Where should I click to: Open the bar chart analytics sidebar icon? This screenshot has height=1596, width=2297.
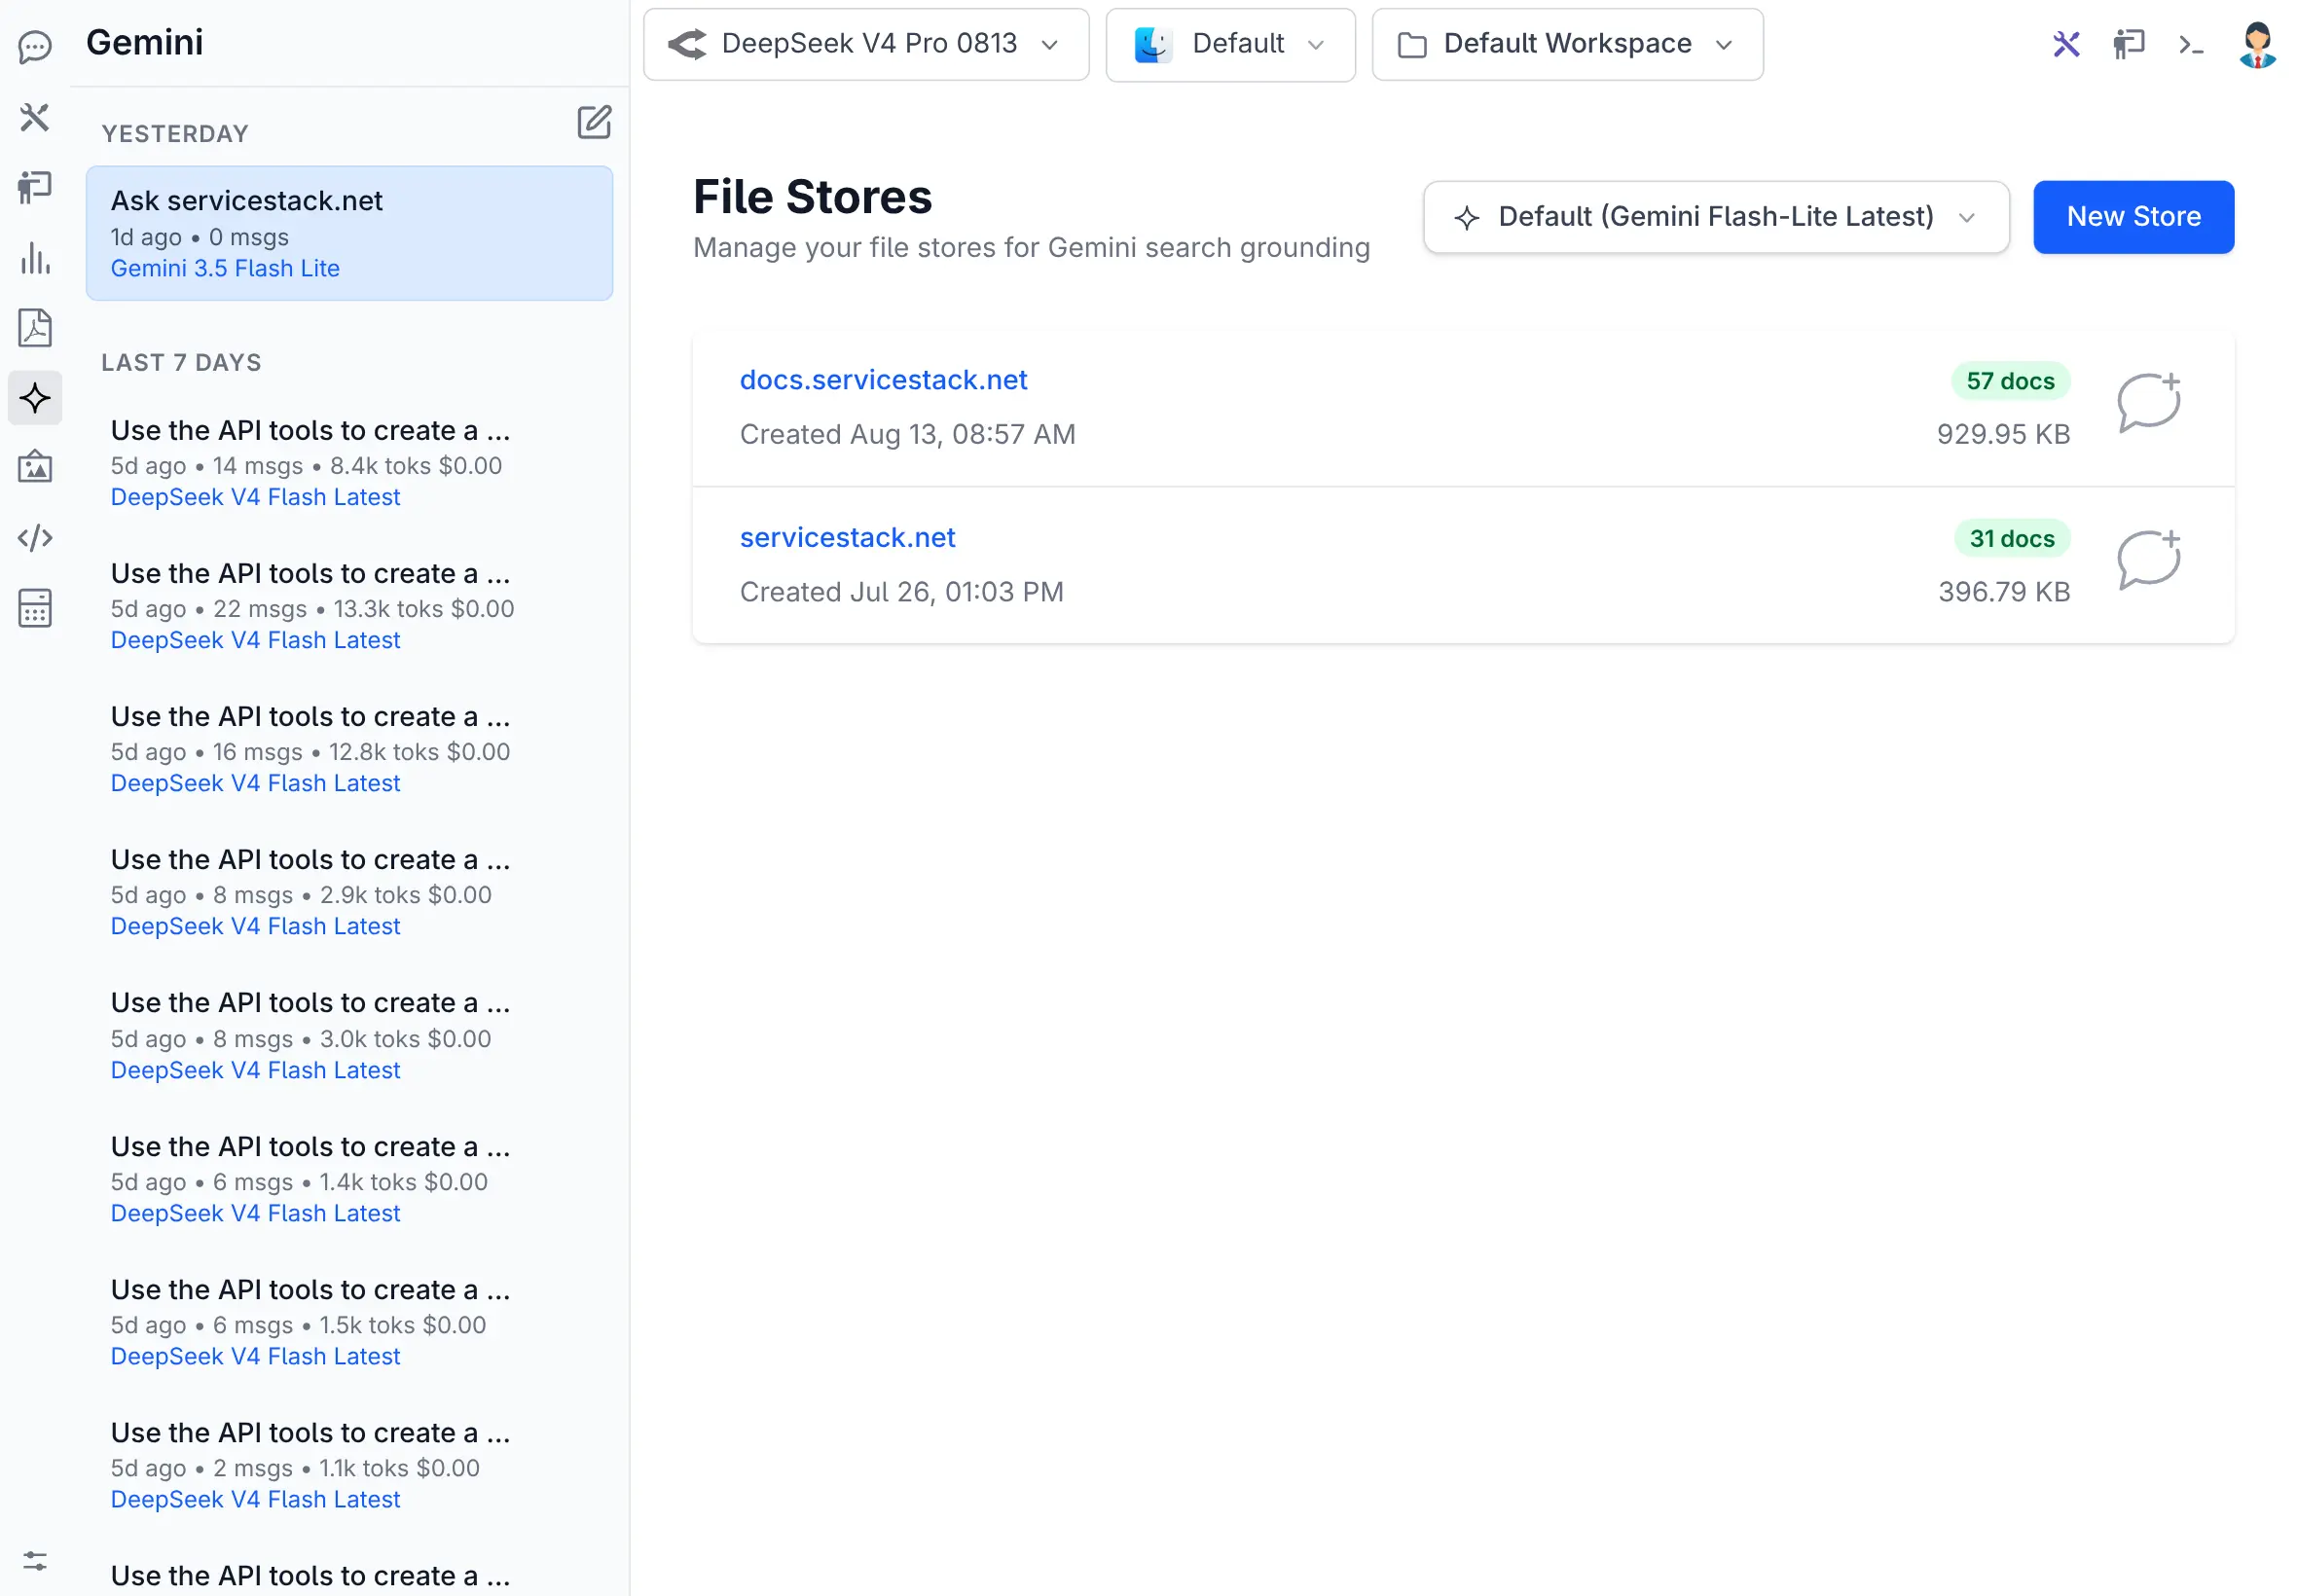point(35,258)
